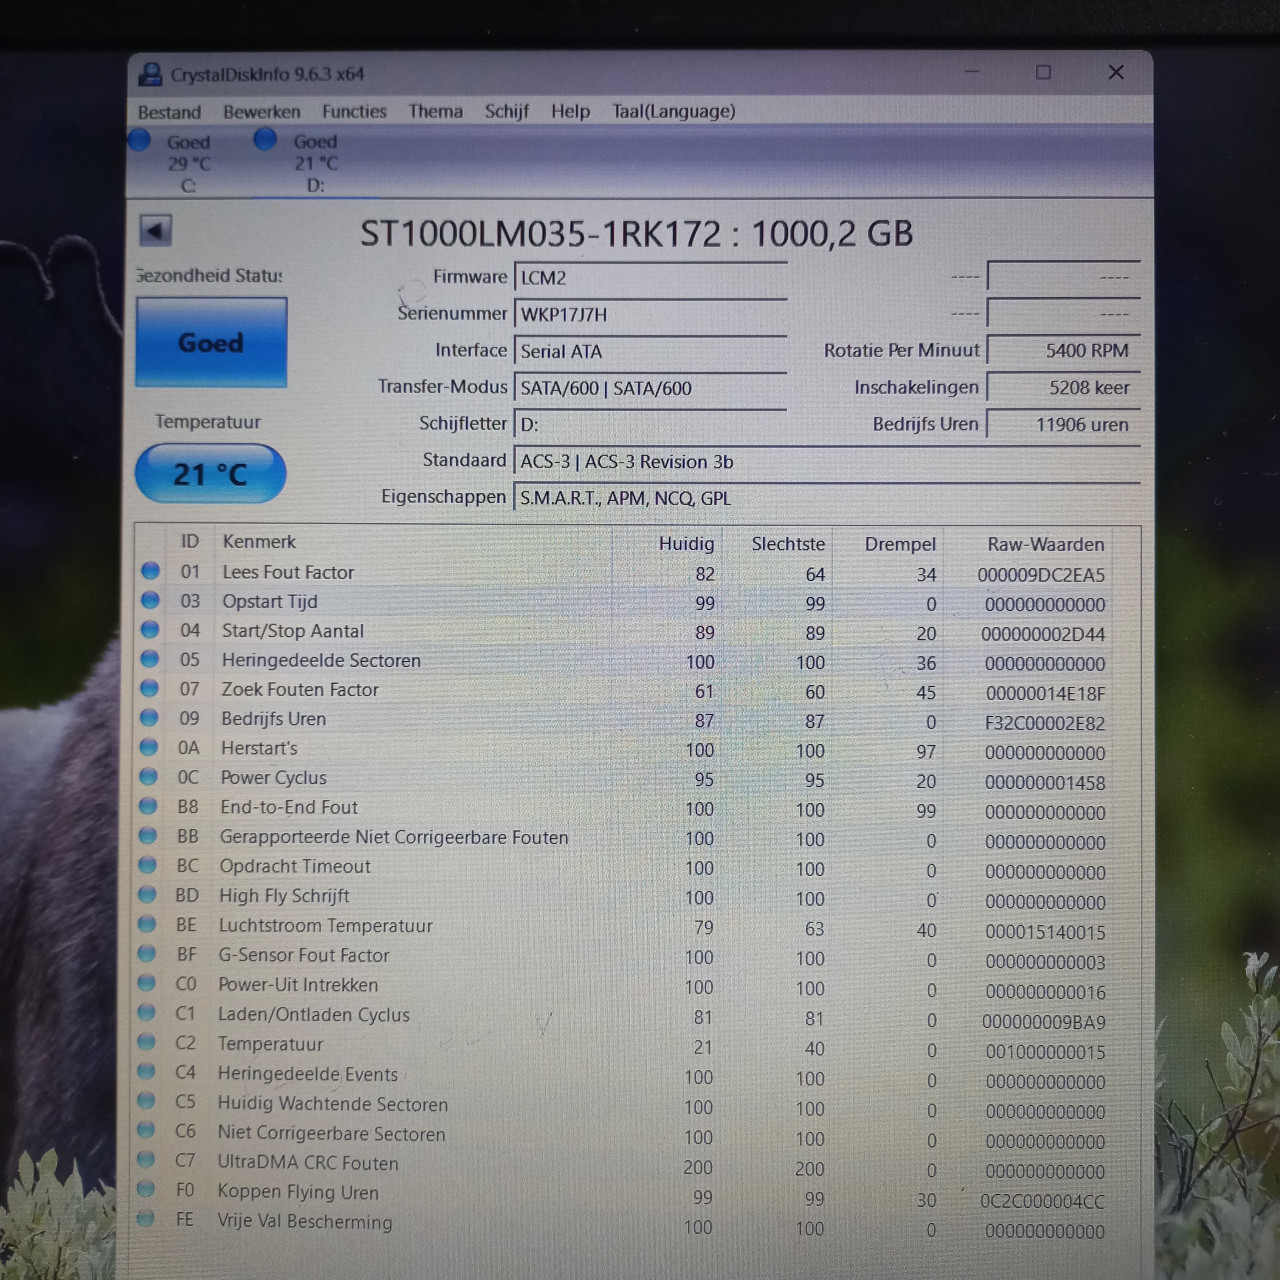
Task: Click the Bedrijfs Uren value 11906 uren
Action: [1063, 425]
